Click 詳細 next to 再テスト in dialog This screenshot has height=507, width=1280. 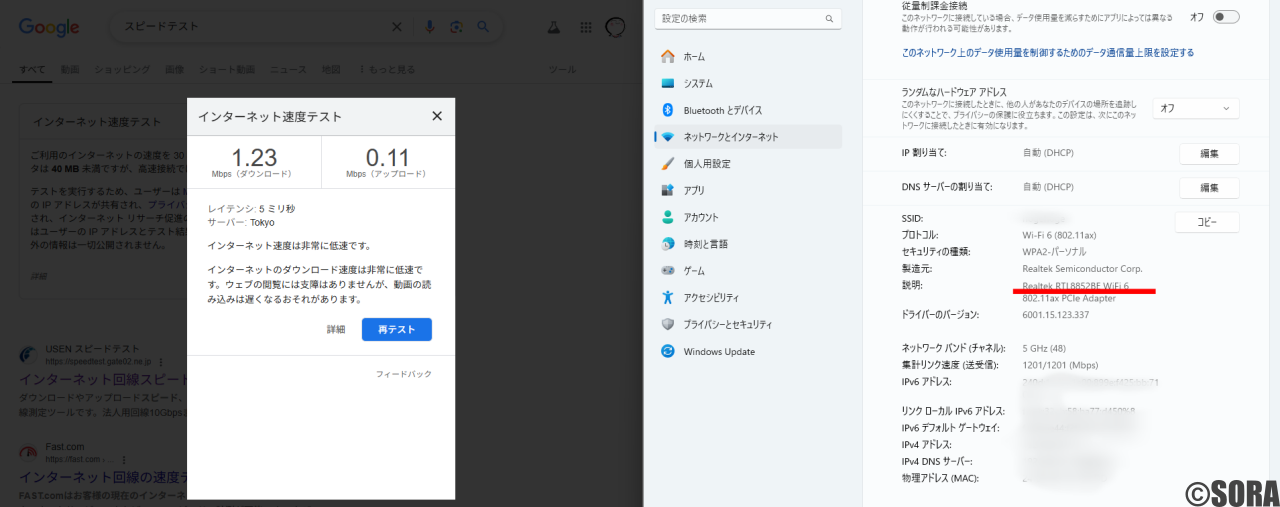coord(336,329)
